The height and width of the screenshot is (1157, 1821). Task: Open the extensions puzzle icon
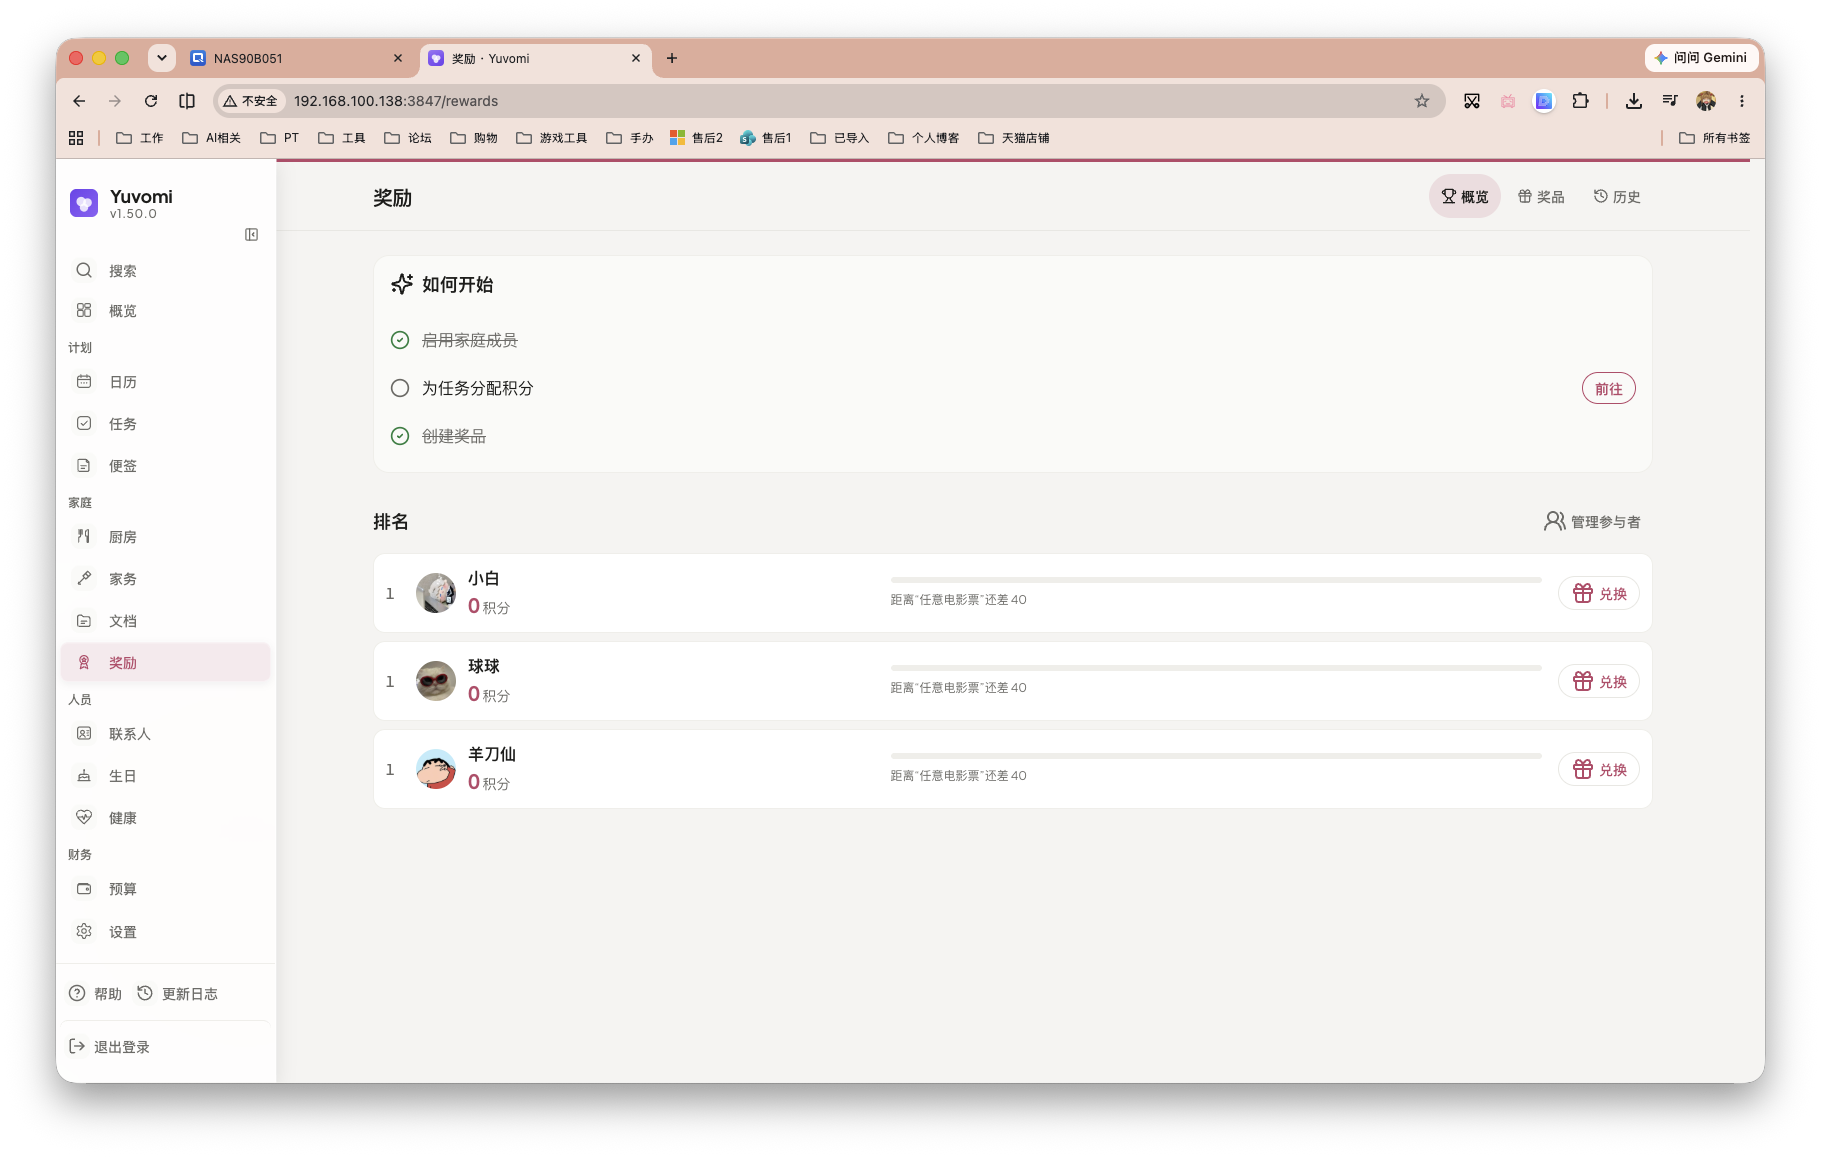pos(1580,101)
